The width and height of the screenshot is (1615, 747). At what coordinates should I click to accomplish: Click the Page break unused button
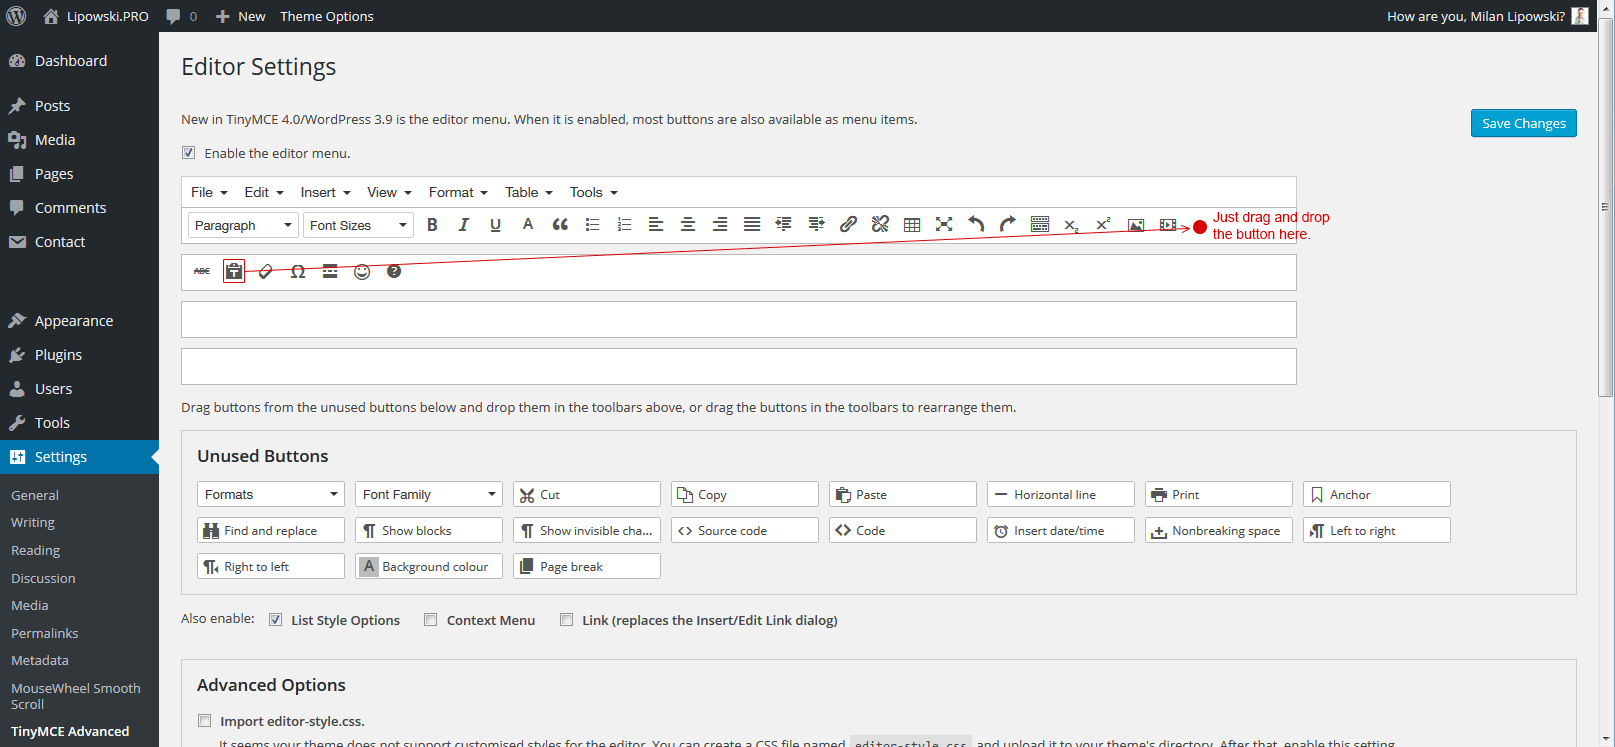(587, 566)
